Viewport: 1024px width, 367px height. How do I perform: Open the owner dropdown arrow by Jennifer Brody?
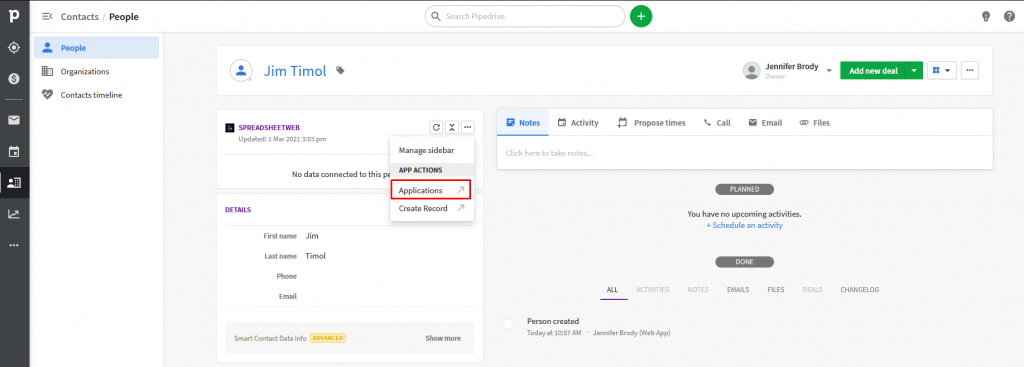coord(829,71)
